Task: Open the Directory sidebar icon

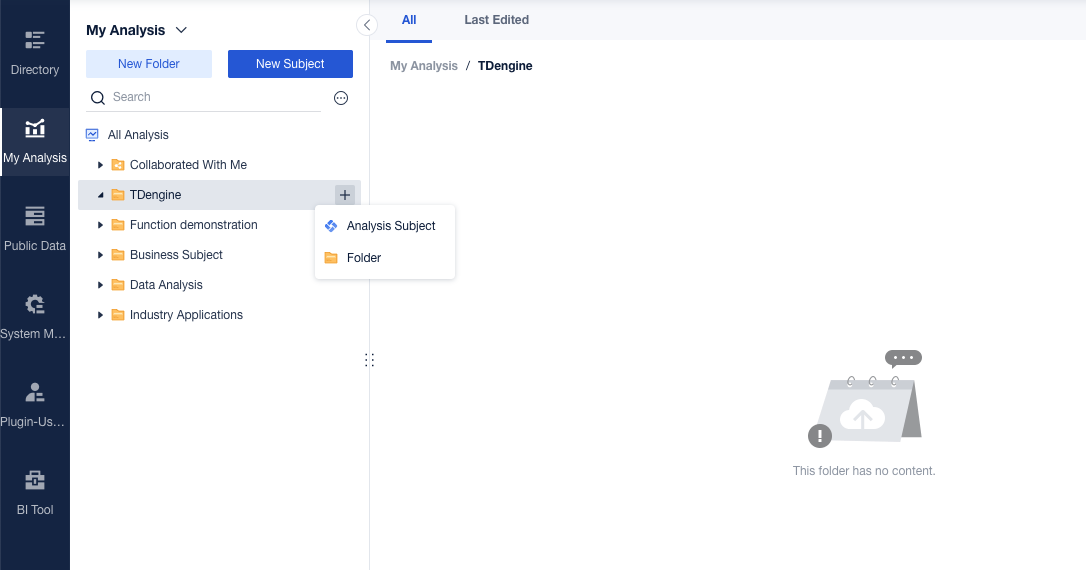Action: coord(35,40)
